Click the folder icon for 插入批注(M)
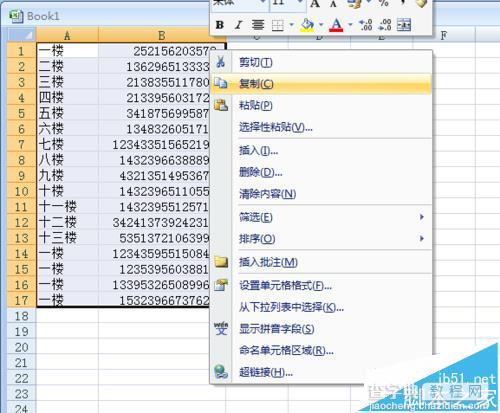500x413 pixels. pyautogui.click(x=221, y=262)
